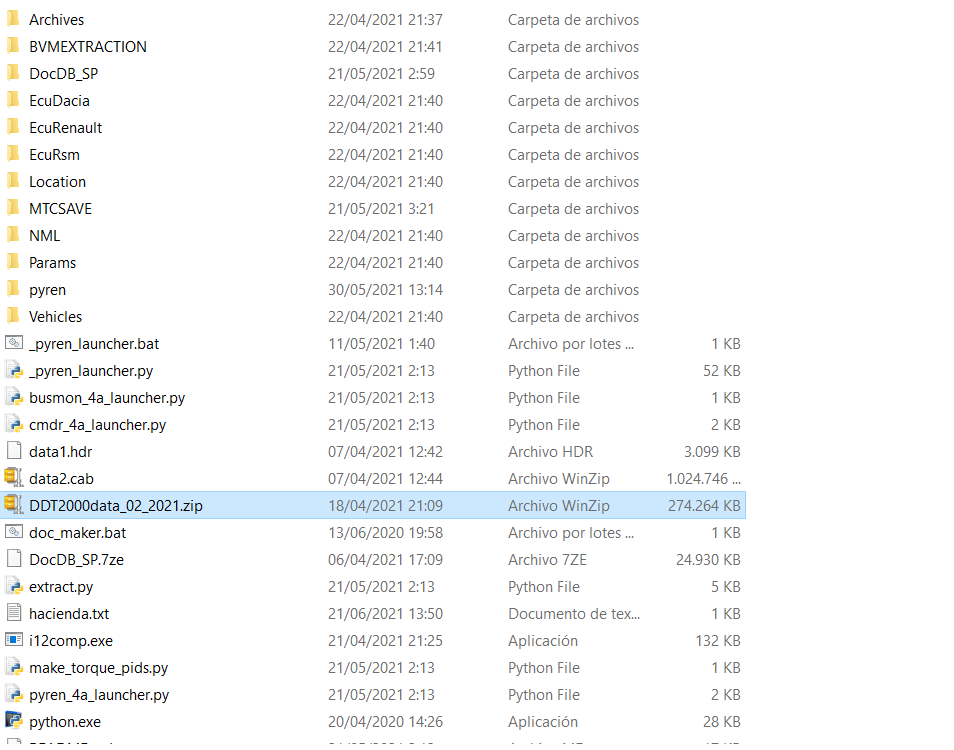Click the size 24.930 KB
954x750 pixels.
tap(708, 560)
